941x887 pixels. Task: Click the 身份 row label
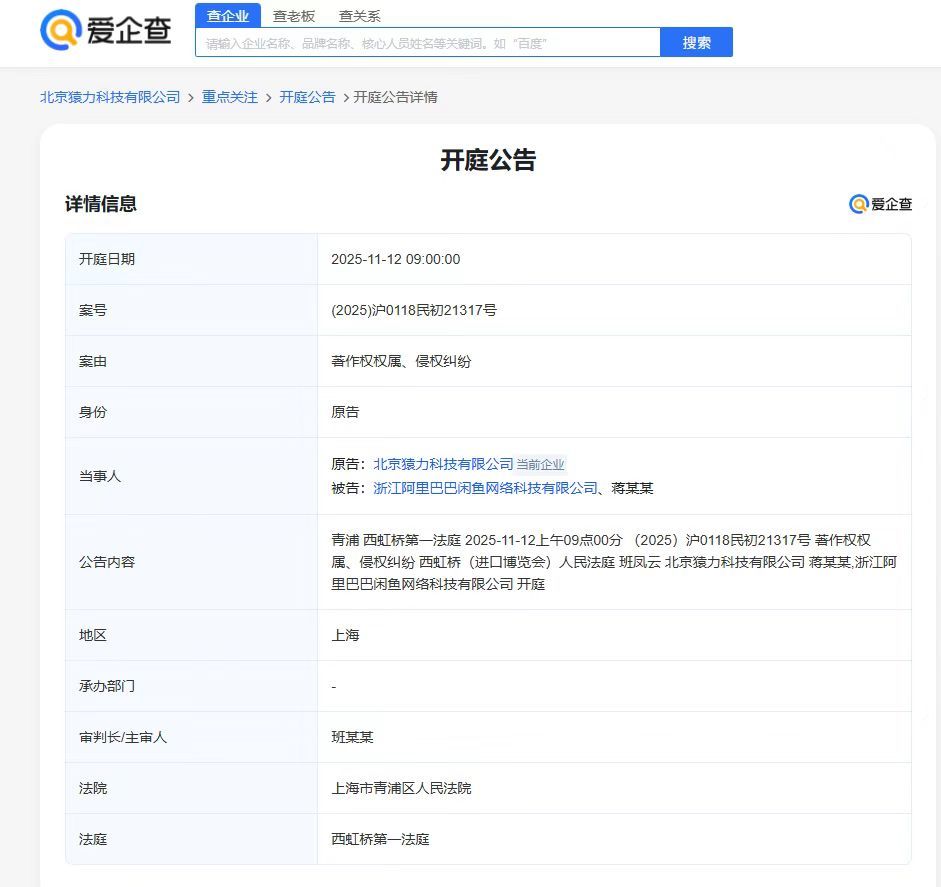[93, 412]
